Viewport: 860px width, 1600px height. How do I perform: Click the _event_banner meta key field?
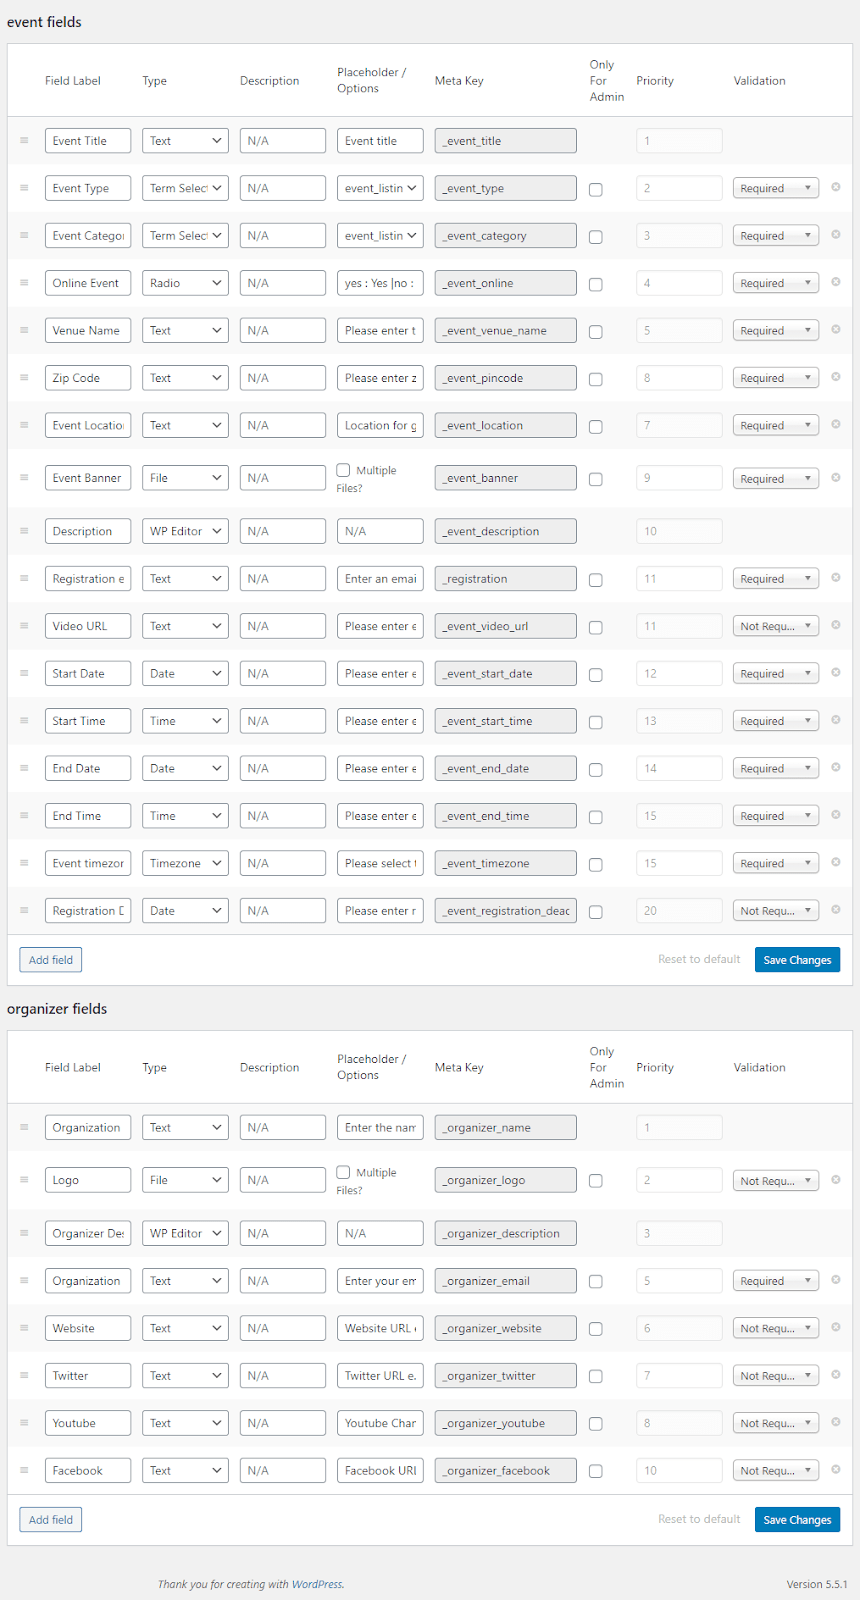[x=506, y=478]
